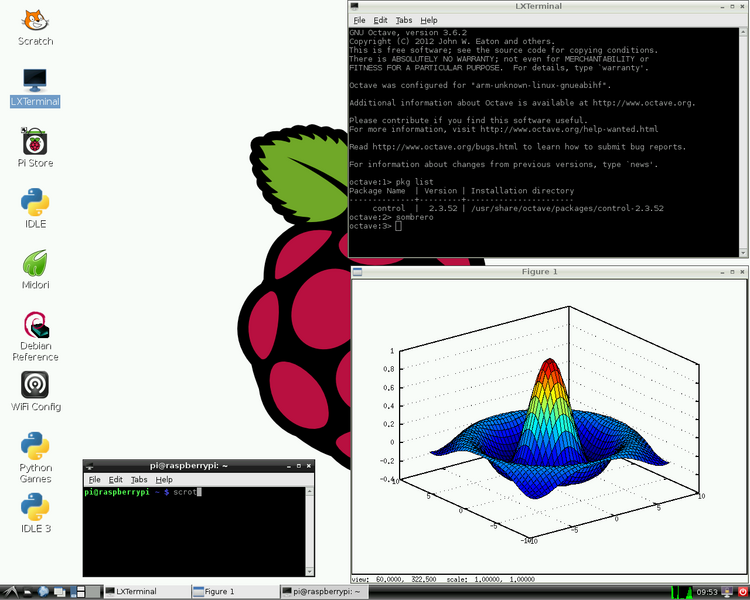Switch to pi@raspberrypi terminal via taskbar button

pos(323,592)
